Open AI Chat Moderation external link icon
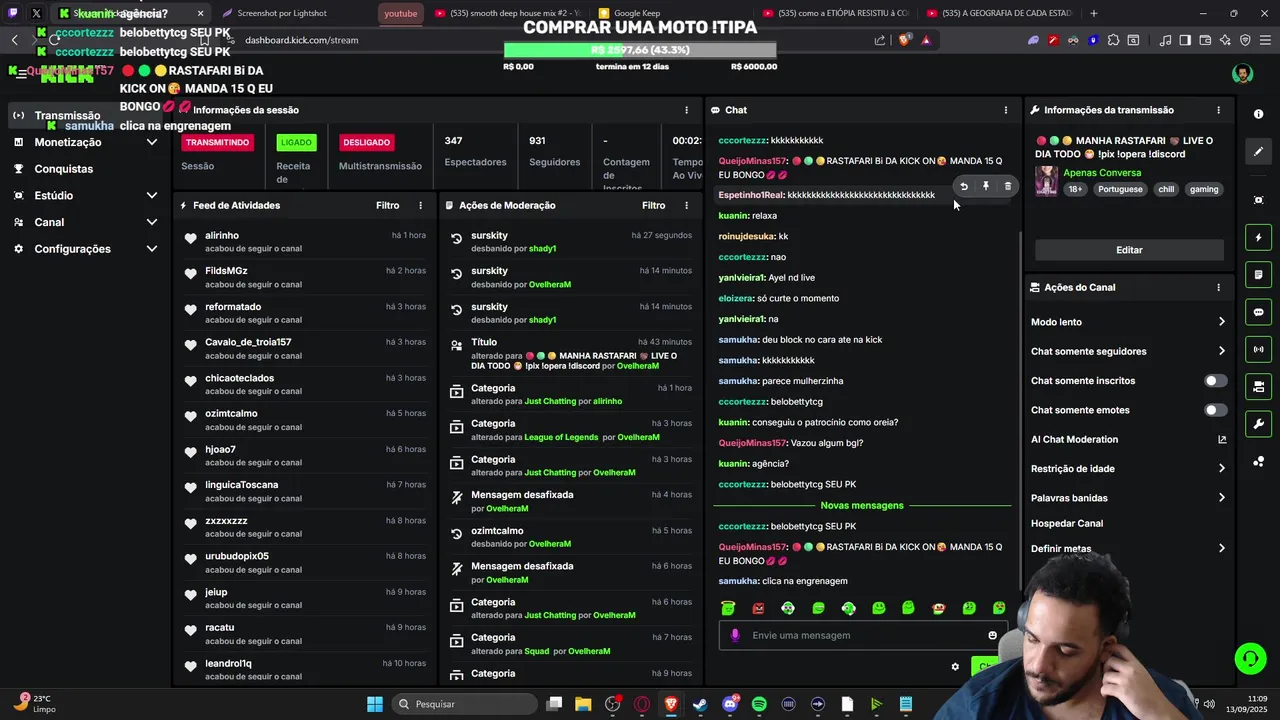 tap(1221, 439)
